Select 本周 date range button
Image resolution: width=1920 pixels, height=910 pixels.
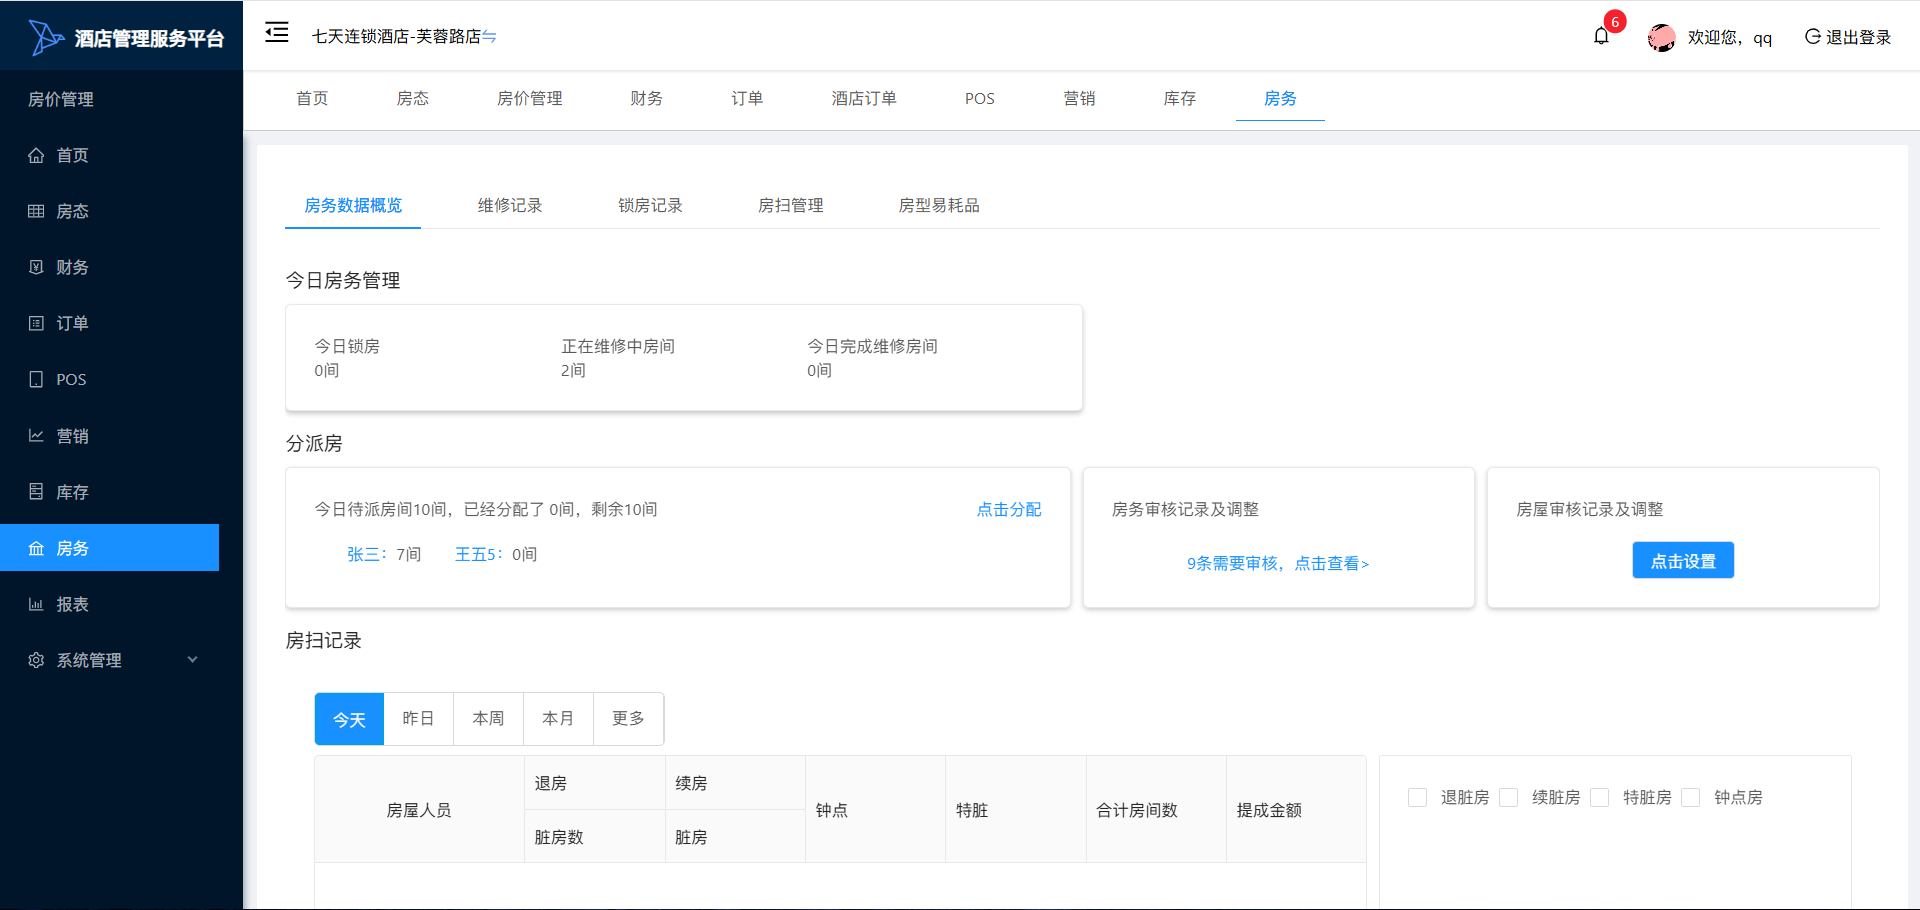coord(488,719)
